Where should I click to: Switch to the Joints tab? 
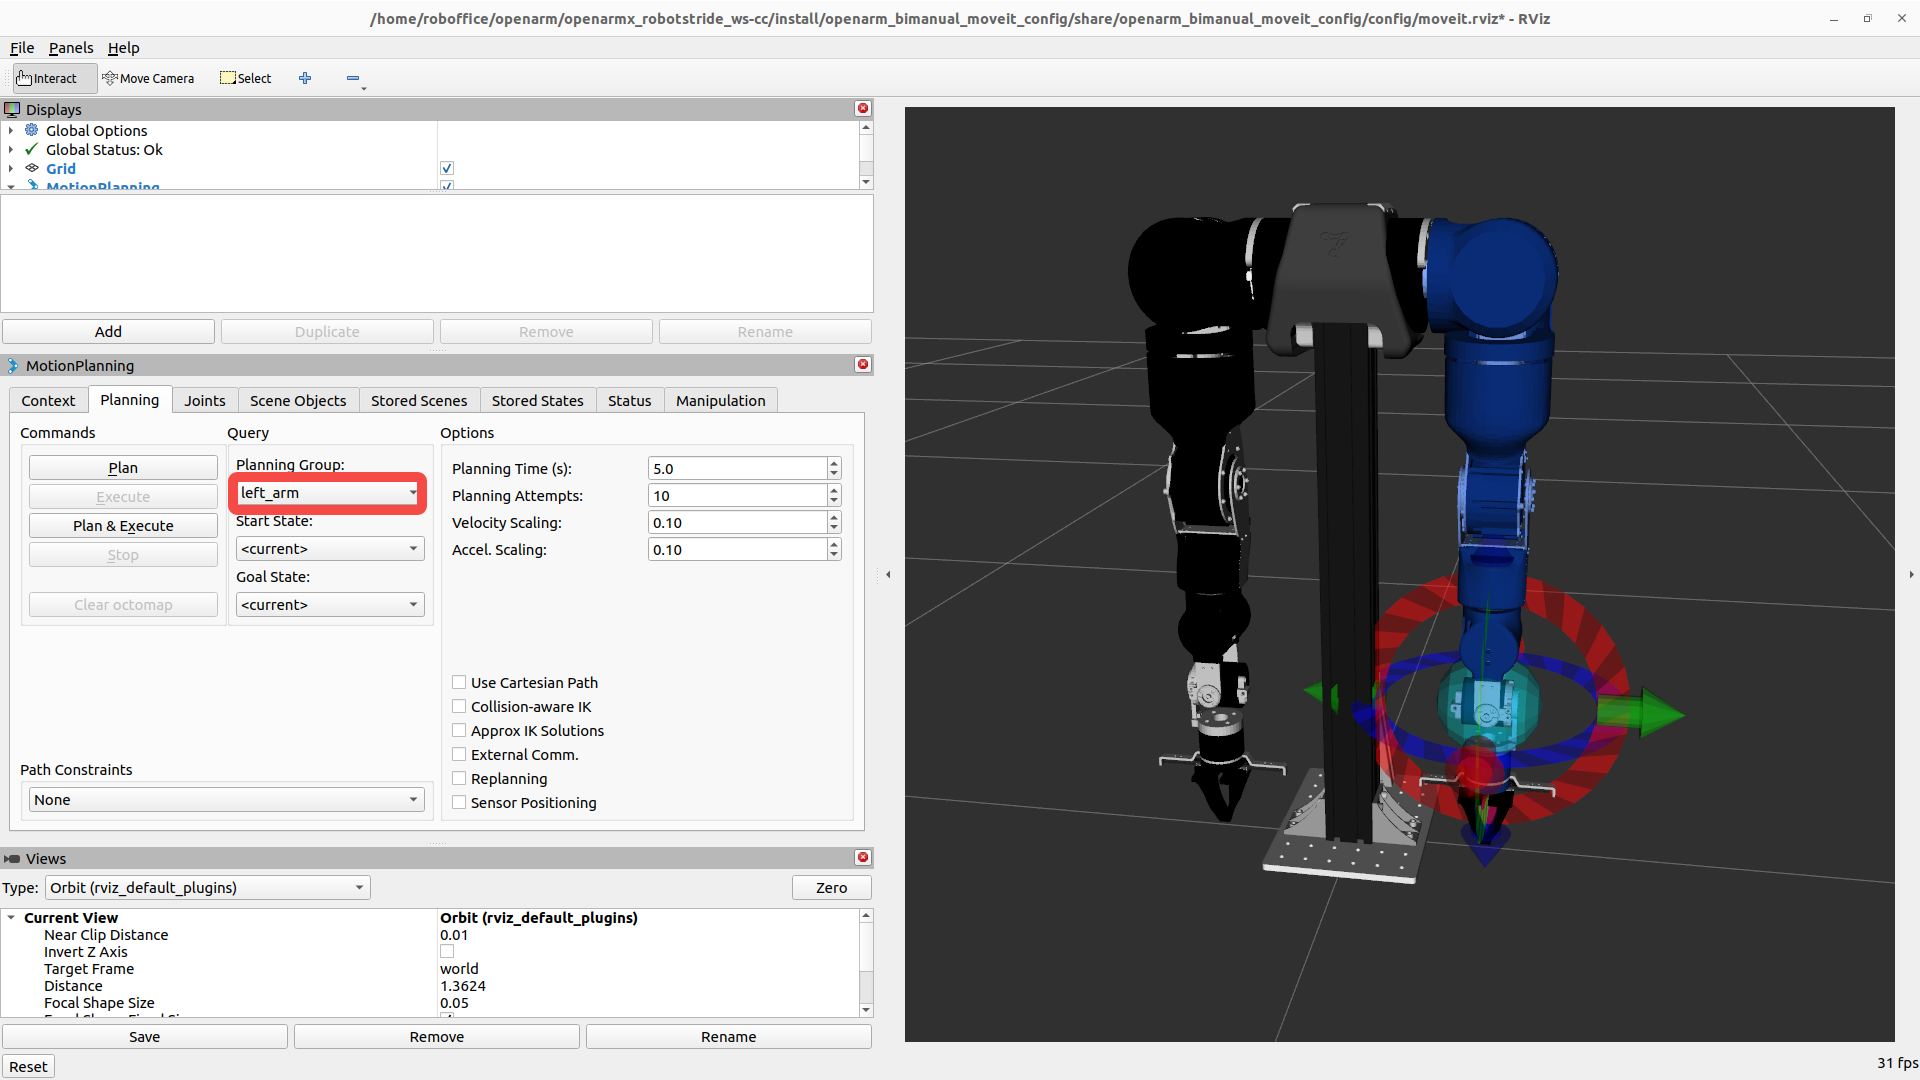pos(204,400)
